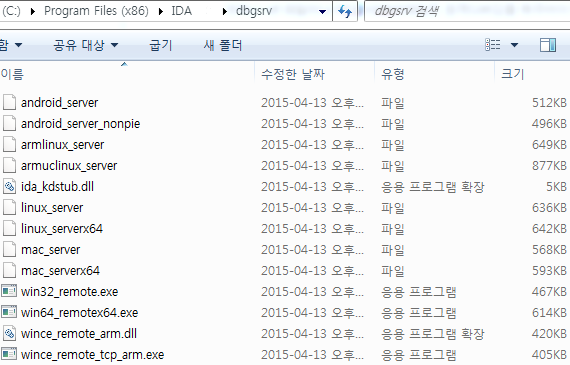Select the linux_serverx64 file name
This screenshot has width=570, height=365.
(62, 229)
